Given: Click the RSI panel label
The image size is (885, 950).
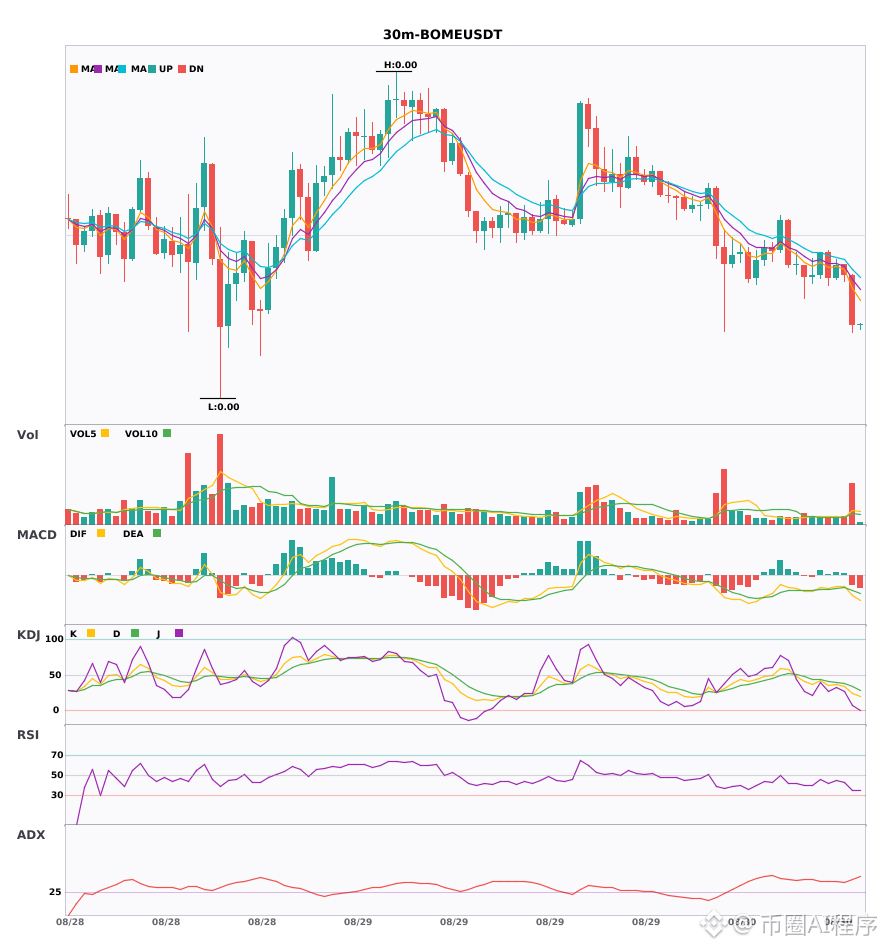Looking at the screenshot, I should click(x=28, y=735).
